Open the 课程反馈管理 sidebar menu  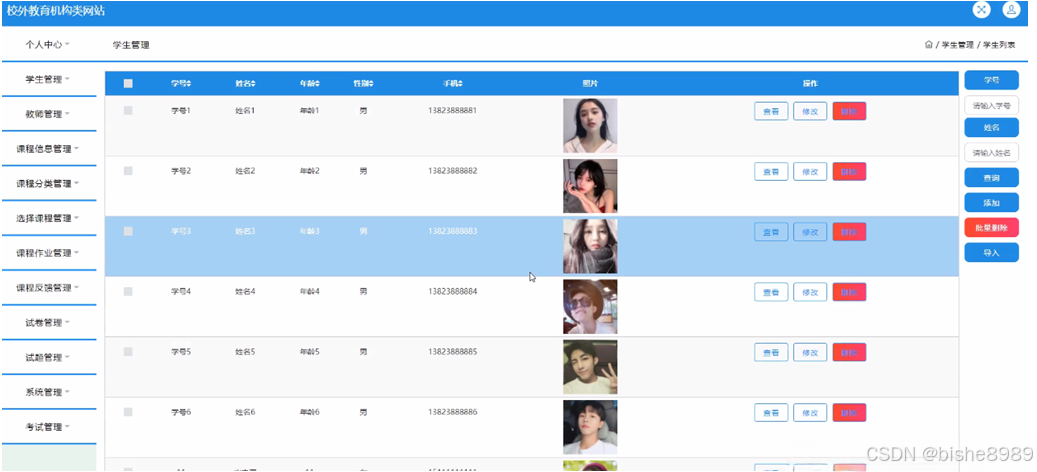pos(49,288)
